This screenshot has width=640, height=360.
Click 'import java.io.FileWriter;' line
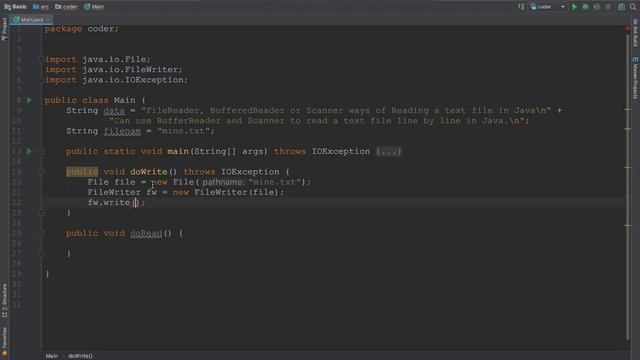[114, 69]
